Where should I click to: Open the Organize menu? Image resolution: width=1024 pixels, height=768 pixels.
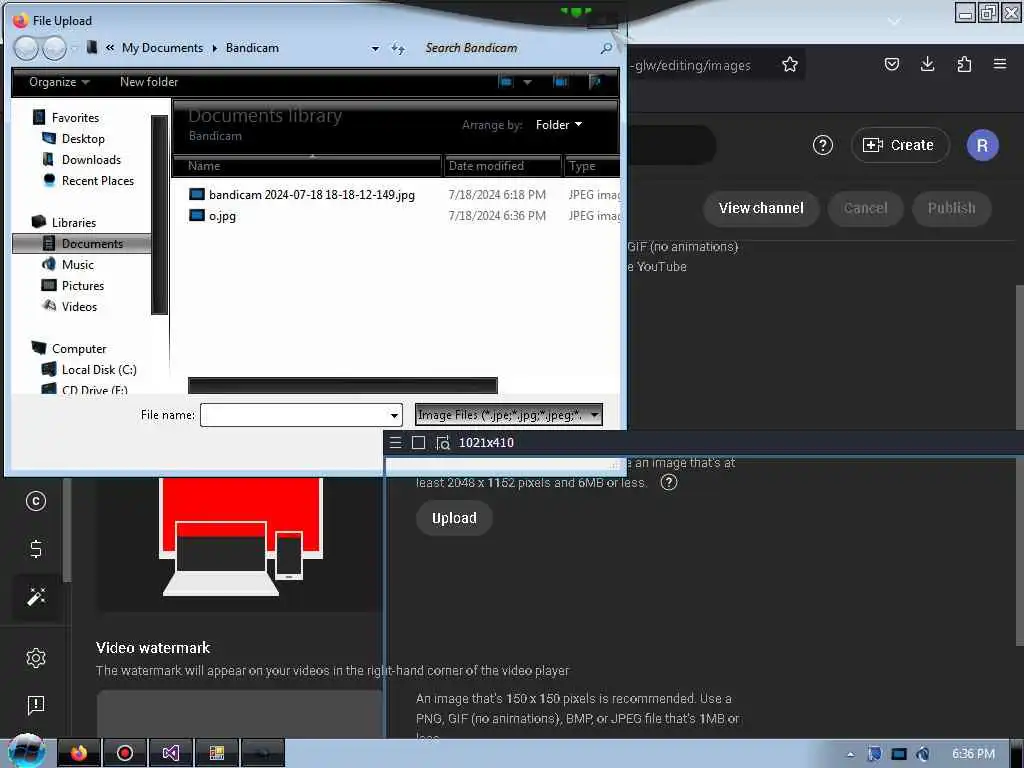(59, 82)
